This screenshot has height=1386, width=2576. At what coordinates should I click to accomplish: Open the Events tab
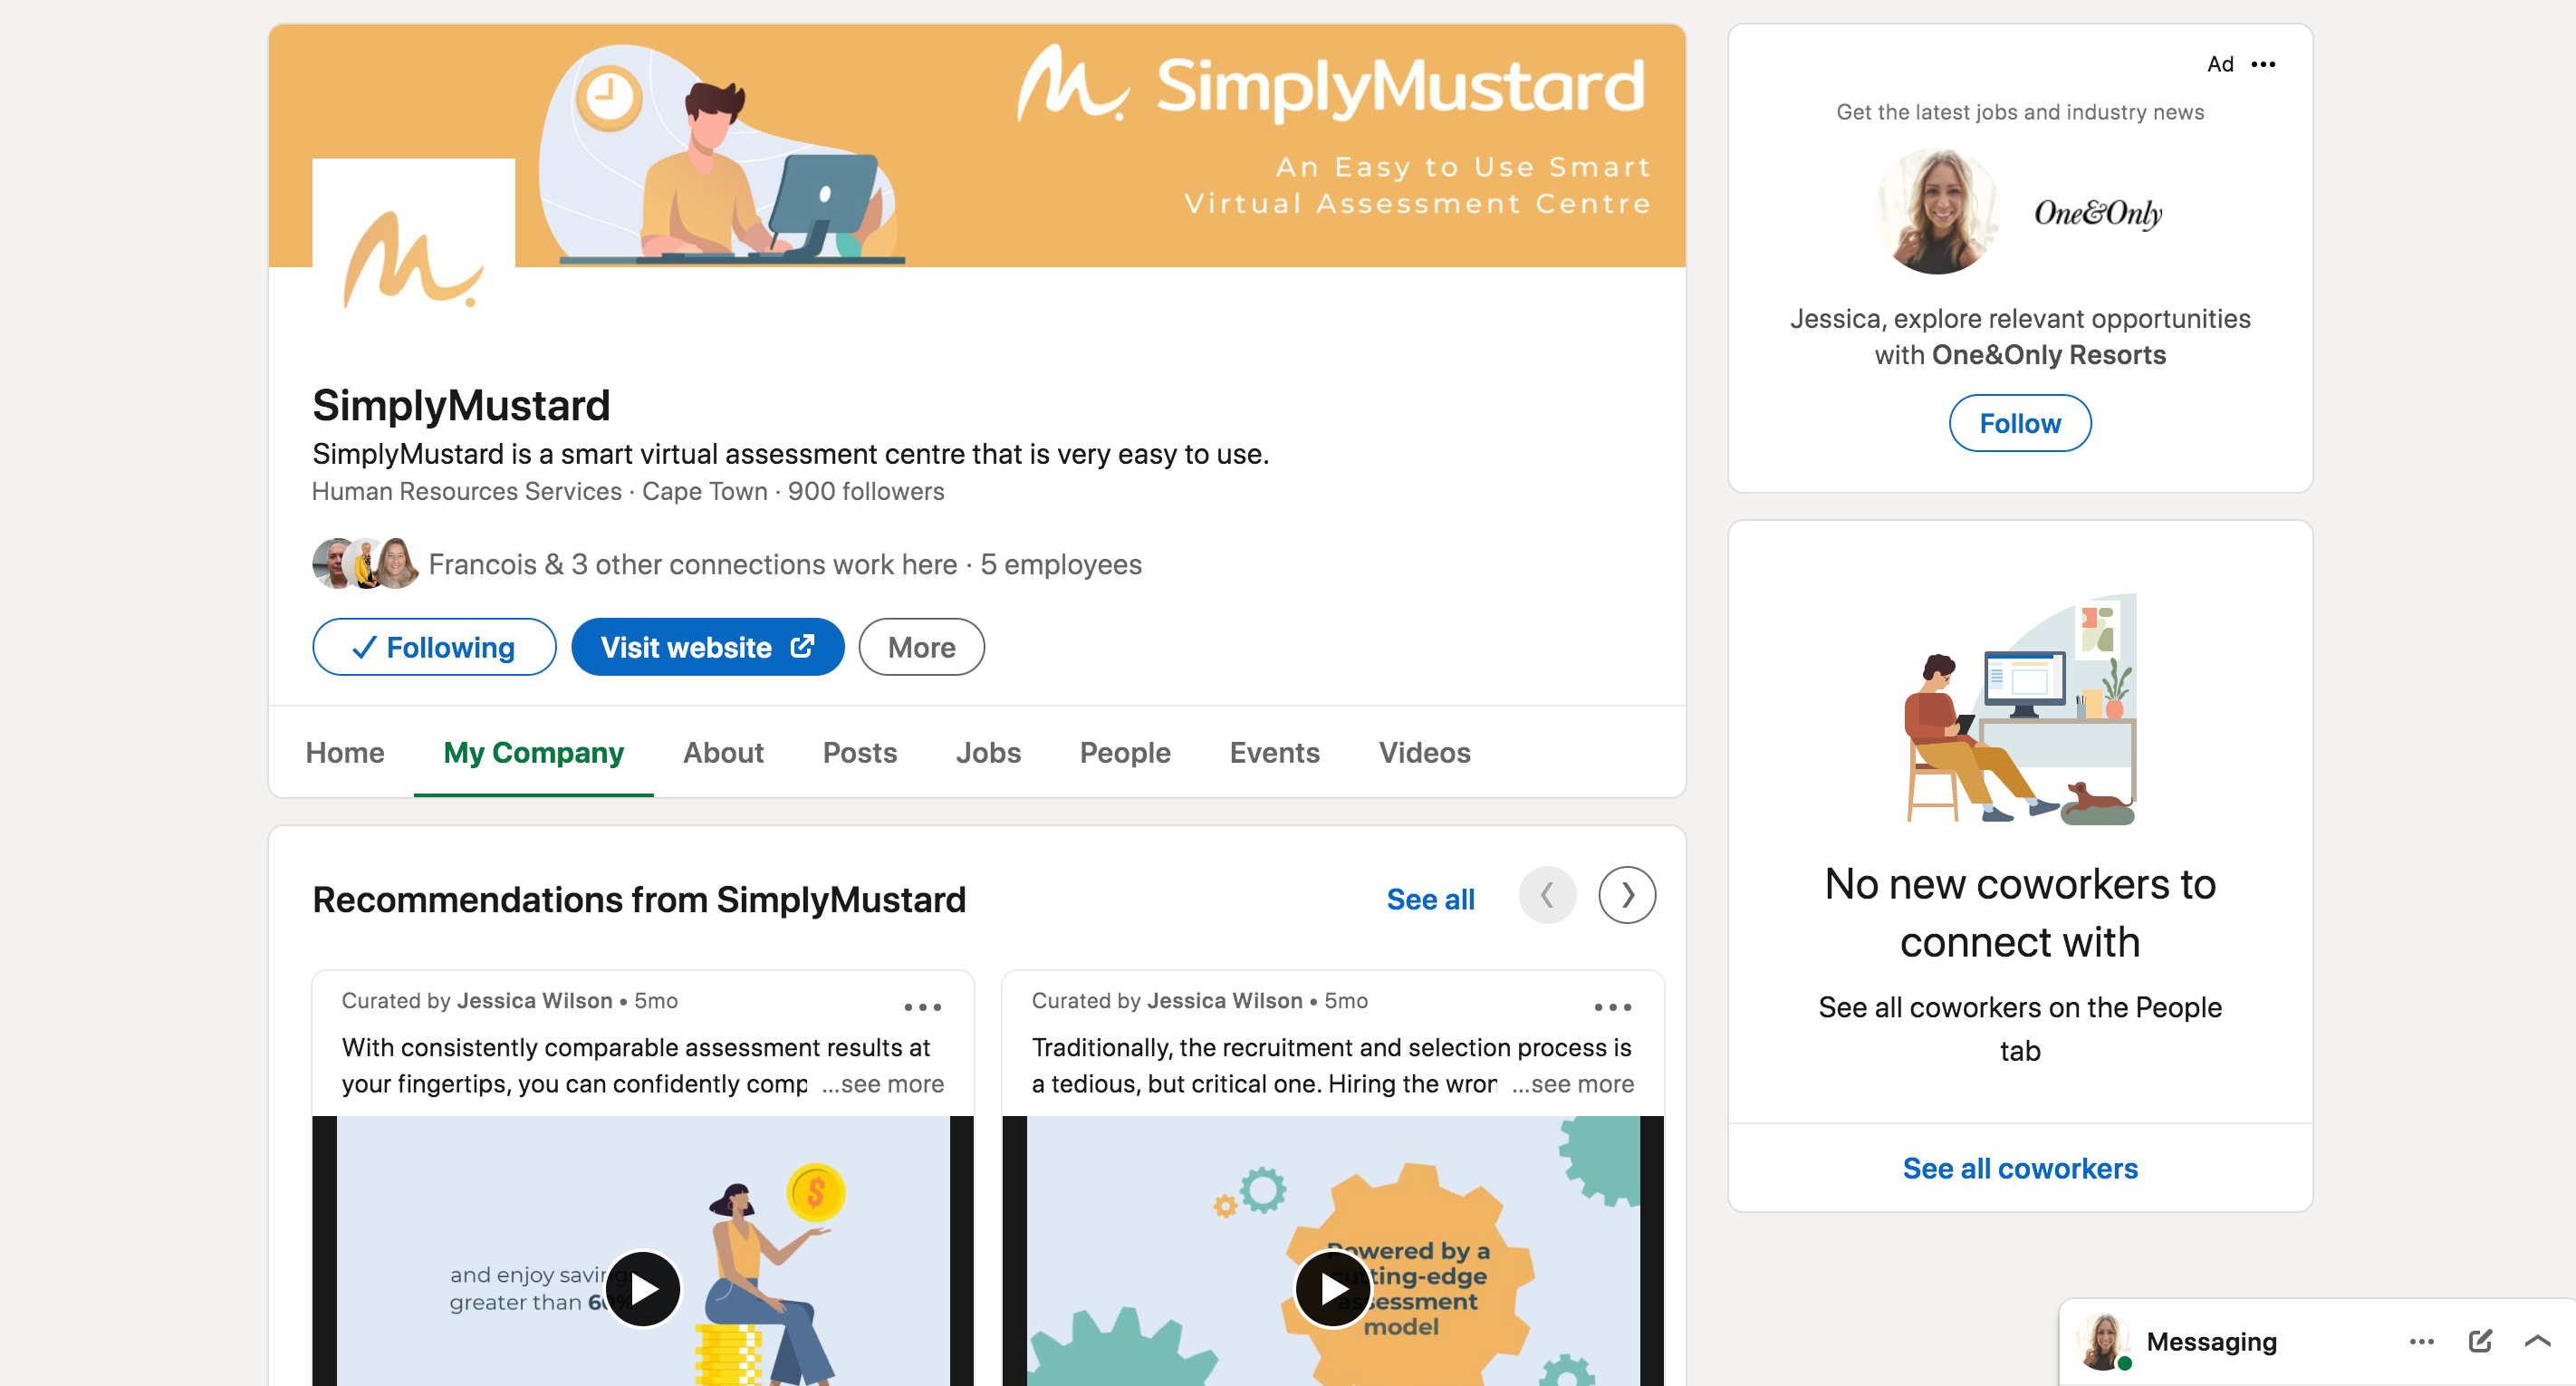pyautogui.click(x=1274, y=752)
